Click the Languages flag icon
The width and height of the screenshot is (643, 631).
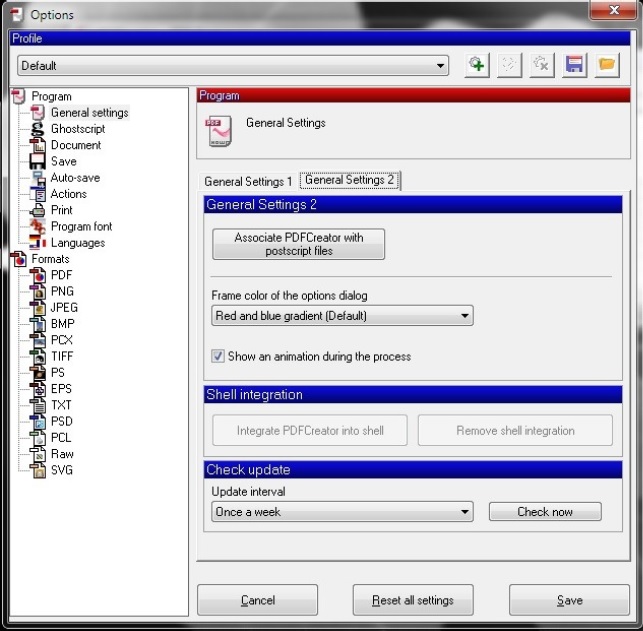(x=37, y=243)
